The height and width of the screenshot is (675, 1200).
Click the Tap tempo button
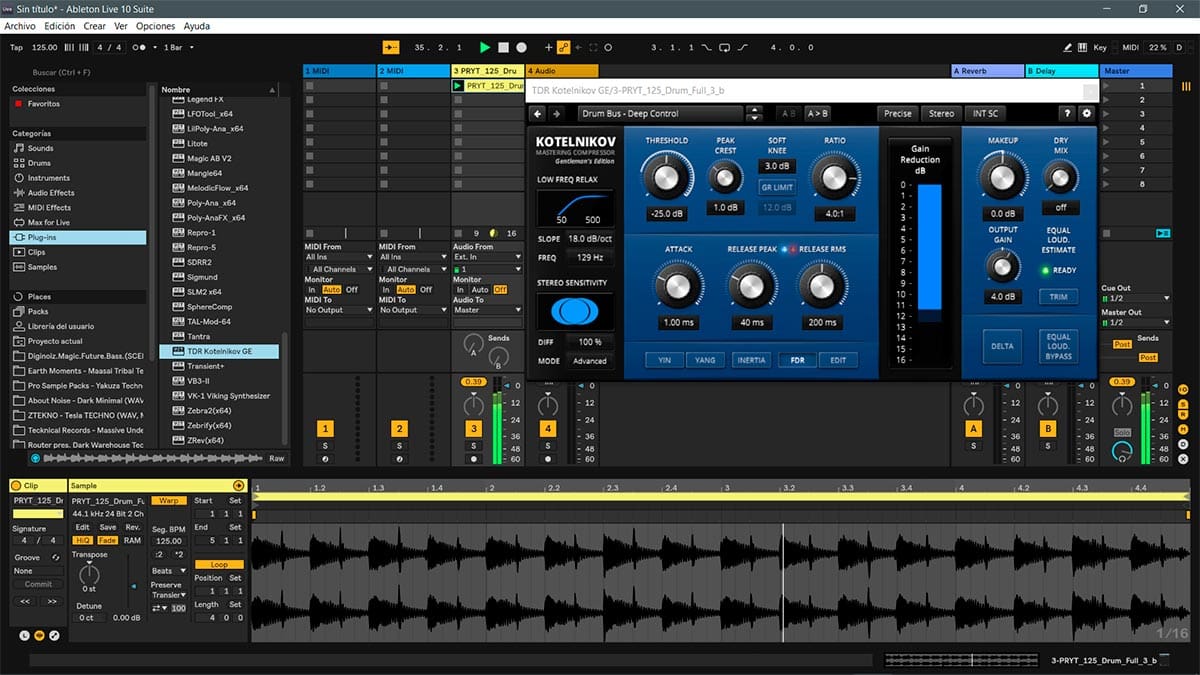click(x=16, y=47)
